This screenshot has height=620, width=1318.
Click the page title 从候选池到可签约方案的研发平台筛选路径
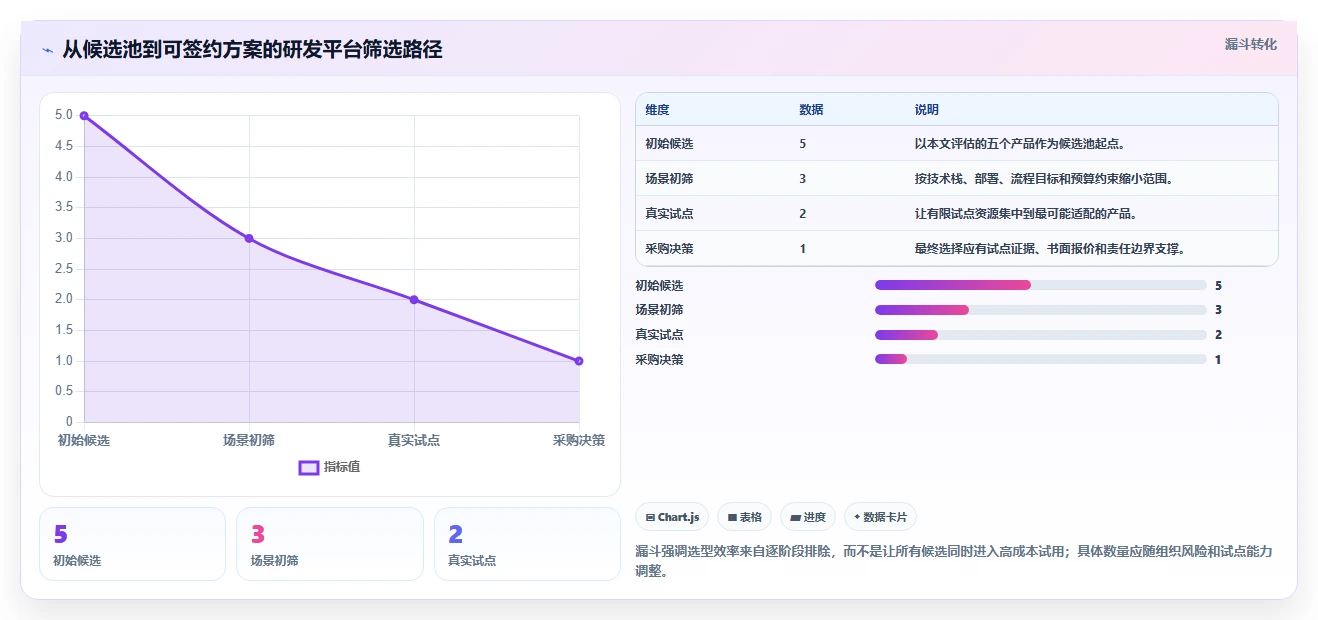pyautogui.click(x=252, y=49)
